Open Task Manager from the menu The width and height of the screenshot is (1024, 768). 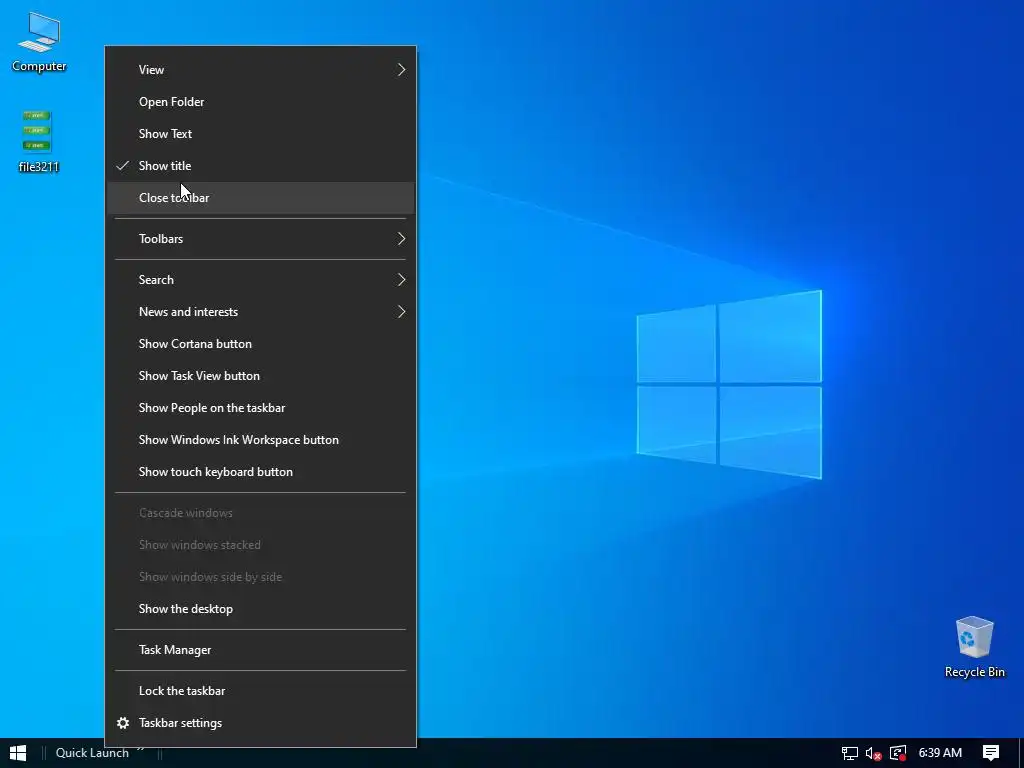[261, 650]
